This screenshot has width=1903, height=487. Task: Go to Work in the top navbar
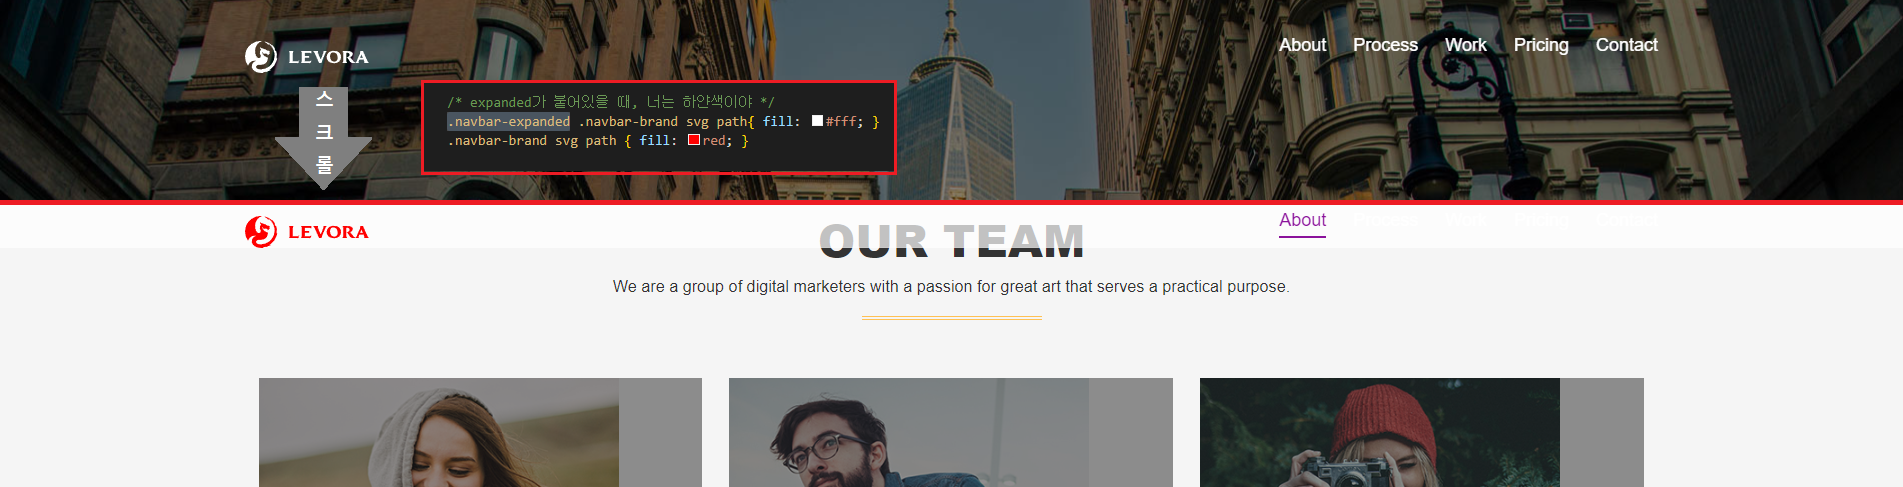click(x=1465, y=45)
